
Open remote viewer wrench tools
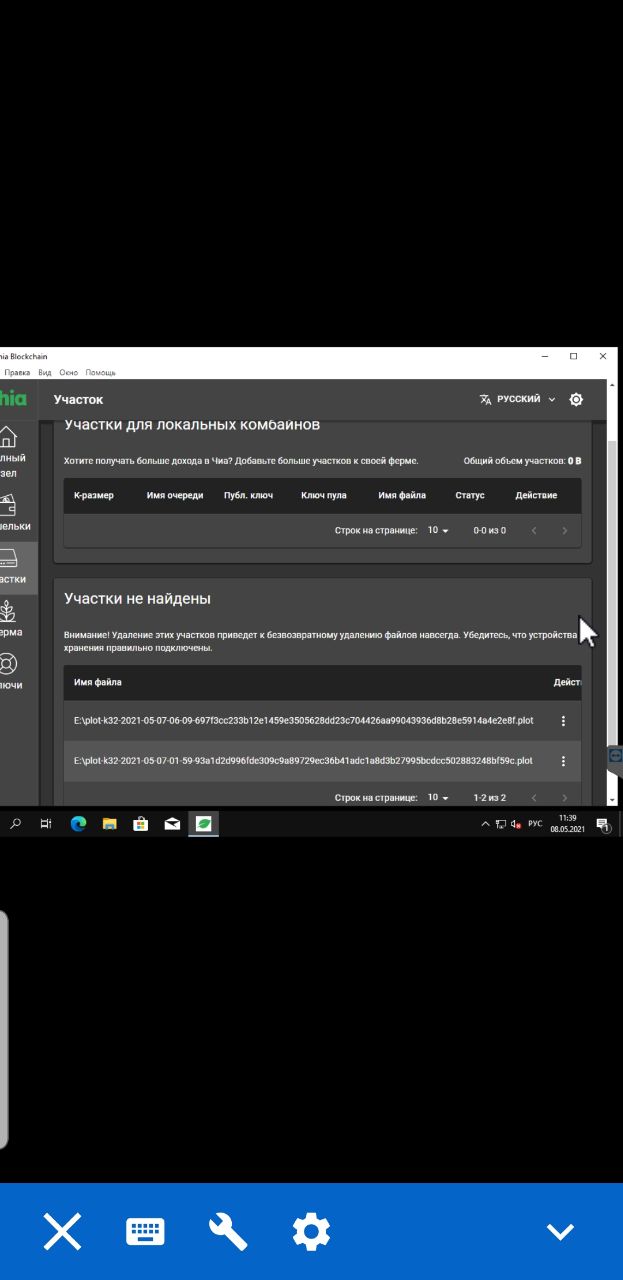(x=228, y=1231)
